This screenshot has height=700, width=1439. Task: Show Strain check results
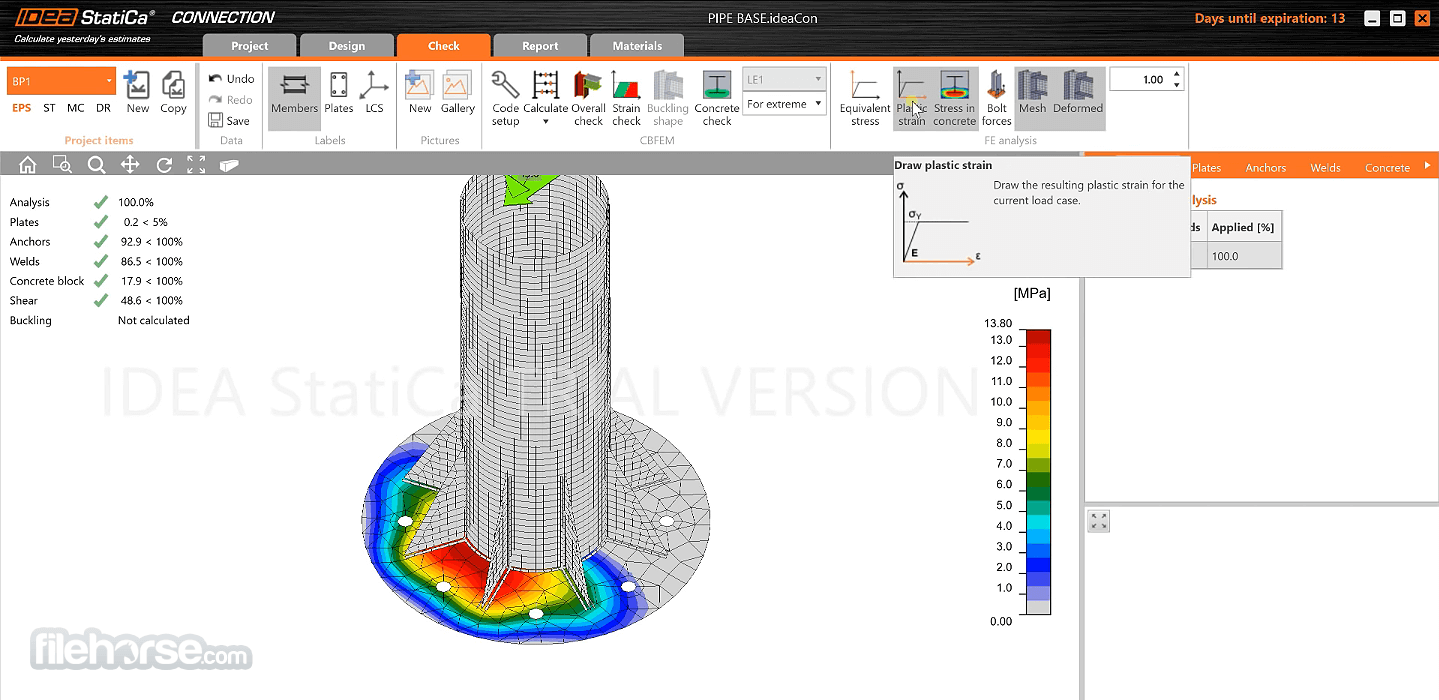tap(626, 98)
